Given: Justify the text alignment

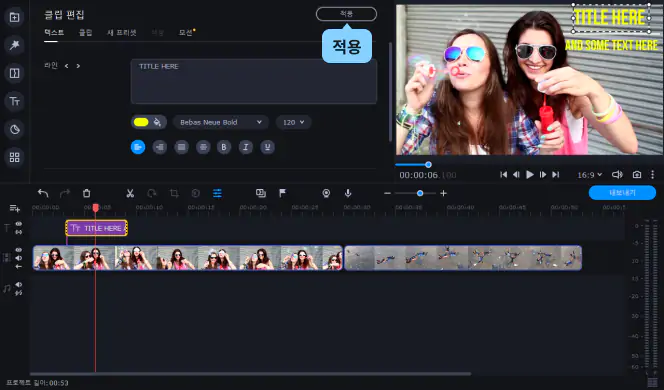Looking at the screenshot, I should (181, 147).
